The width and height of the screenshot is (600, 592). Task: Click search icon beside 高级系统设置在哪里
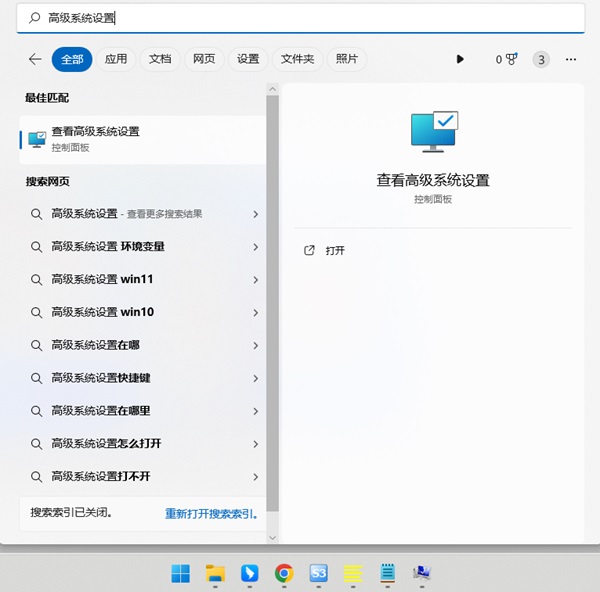click(x=36, y=411)
